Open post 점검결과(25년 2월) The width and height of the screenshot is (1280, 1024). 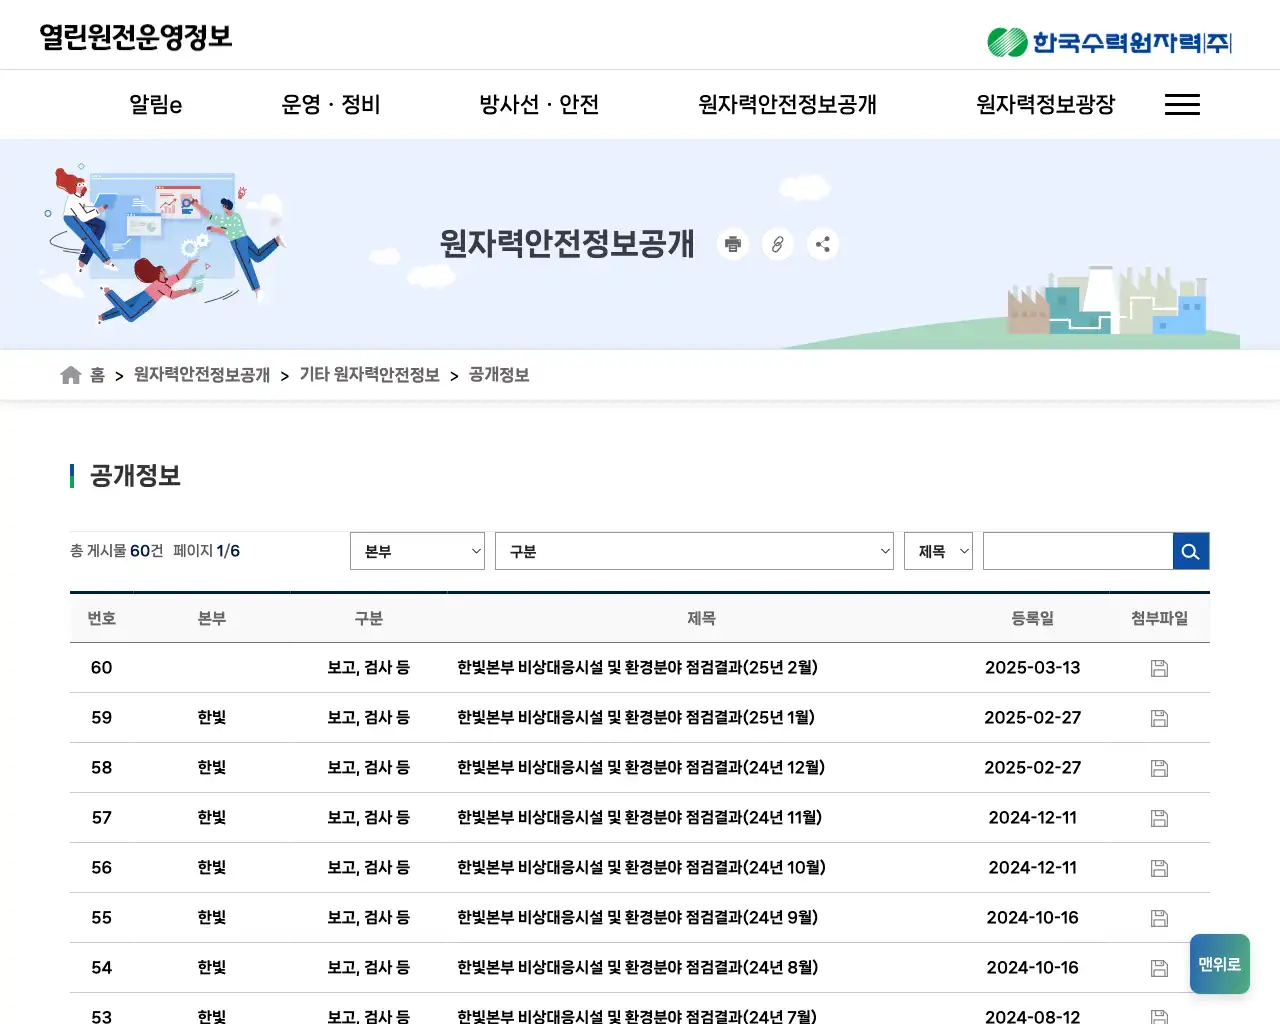[637, 668]
